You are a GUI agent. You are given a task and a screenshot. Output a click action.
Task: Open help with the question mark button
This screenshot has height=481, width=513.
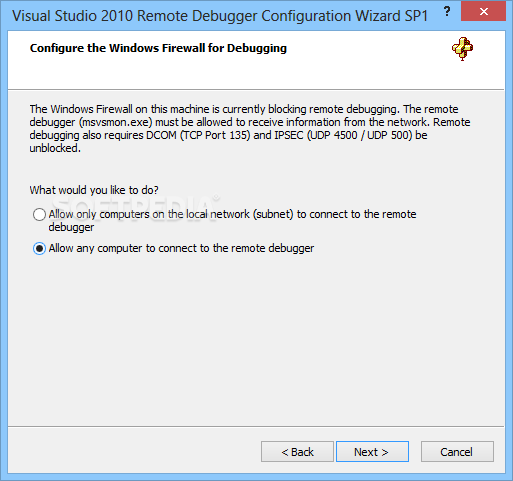click(447, 12)
